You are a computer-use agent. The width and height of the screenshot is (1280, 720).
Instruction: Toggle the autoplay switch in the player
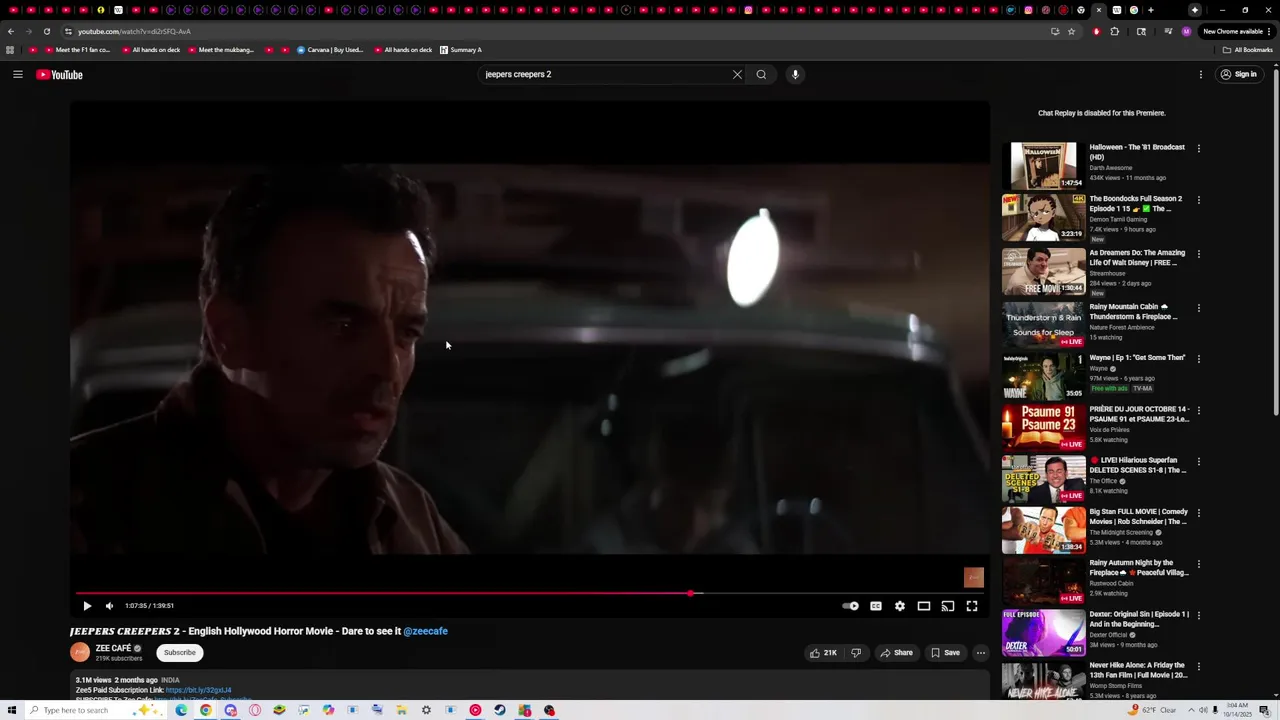tap(850, 605)
